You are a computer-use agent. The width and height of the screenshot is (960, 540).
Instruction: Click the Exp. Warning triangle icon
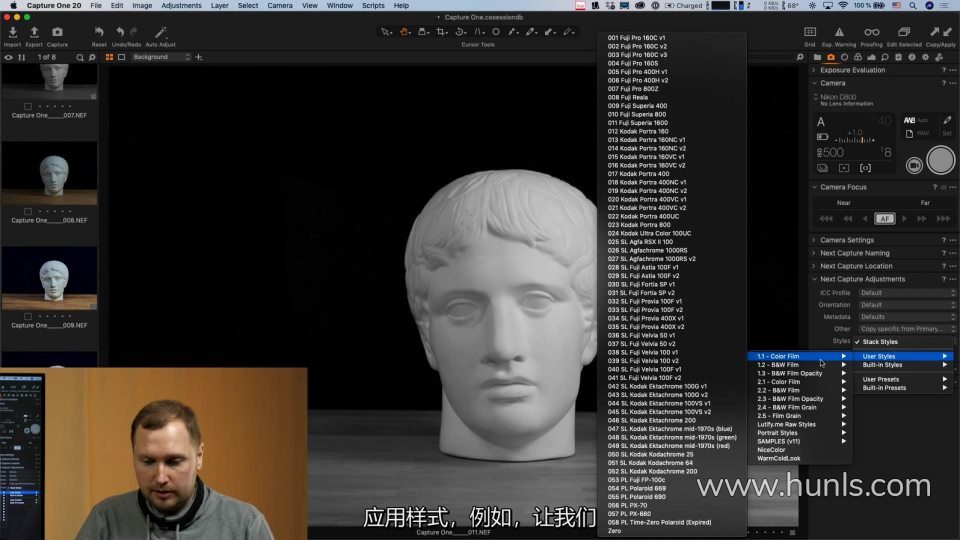pos(839,33)
